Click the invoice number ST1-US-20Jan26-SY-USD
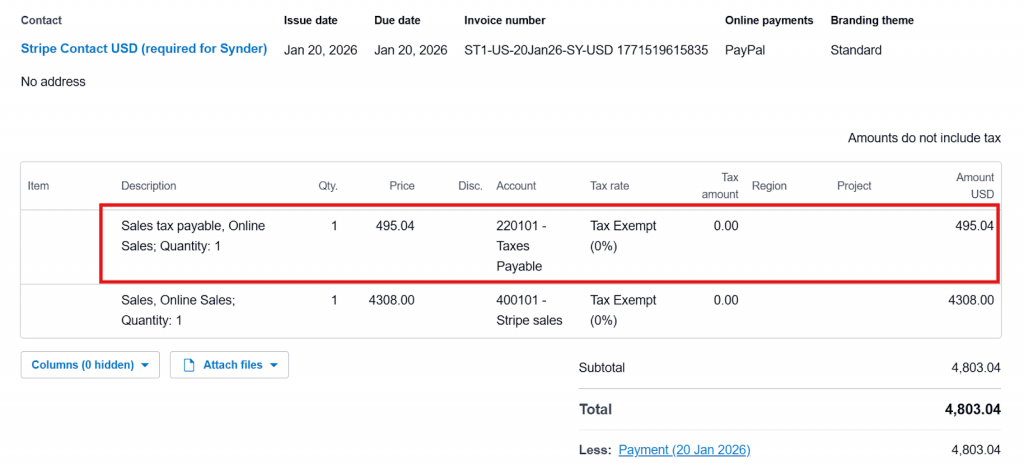 [585, 49]
